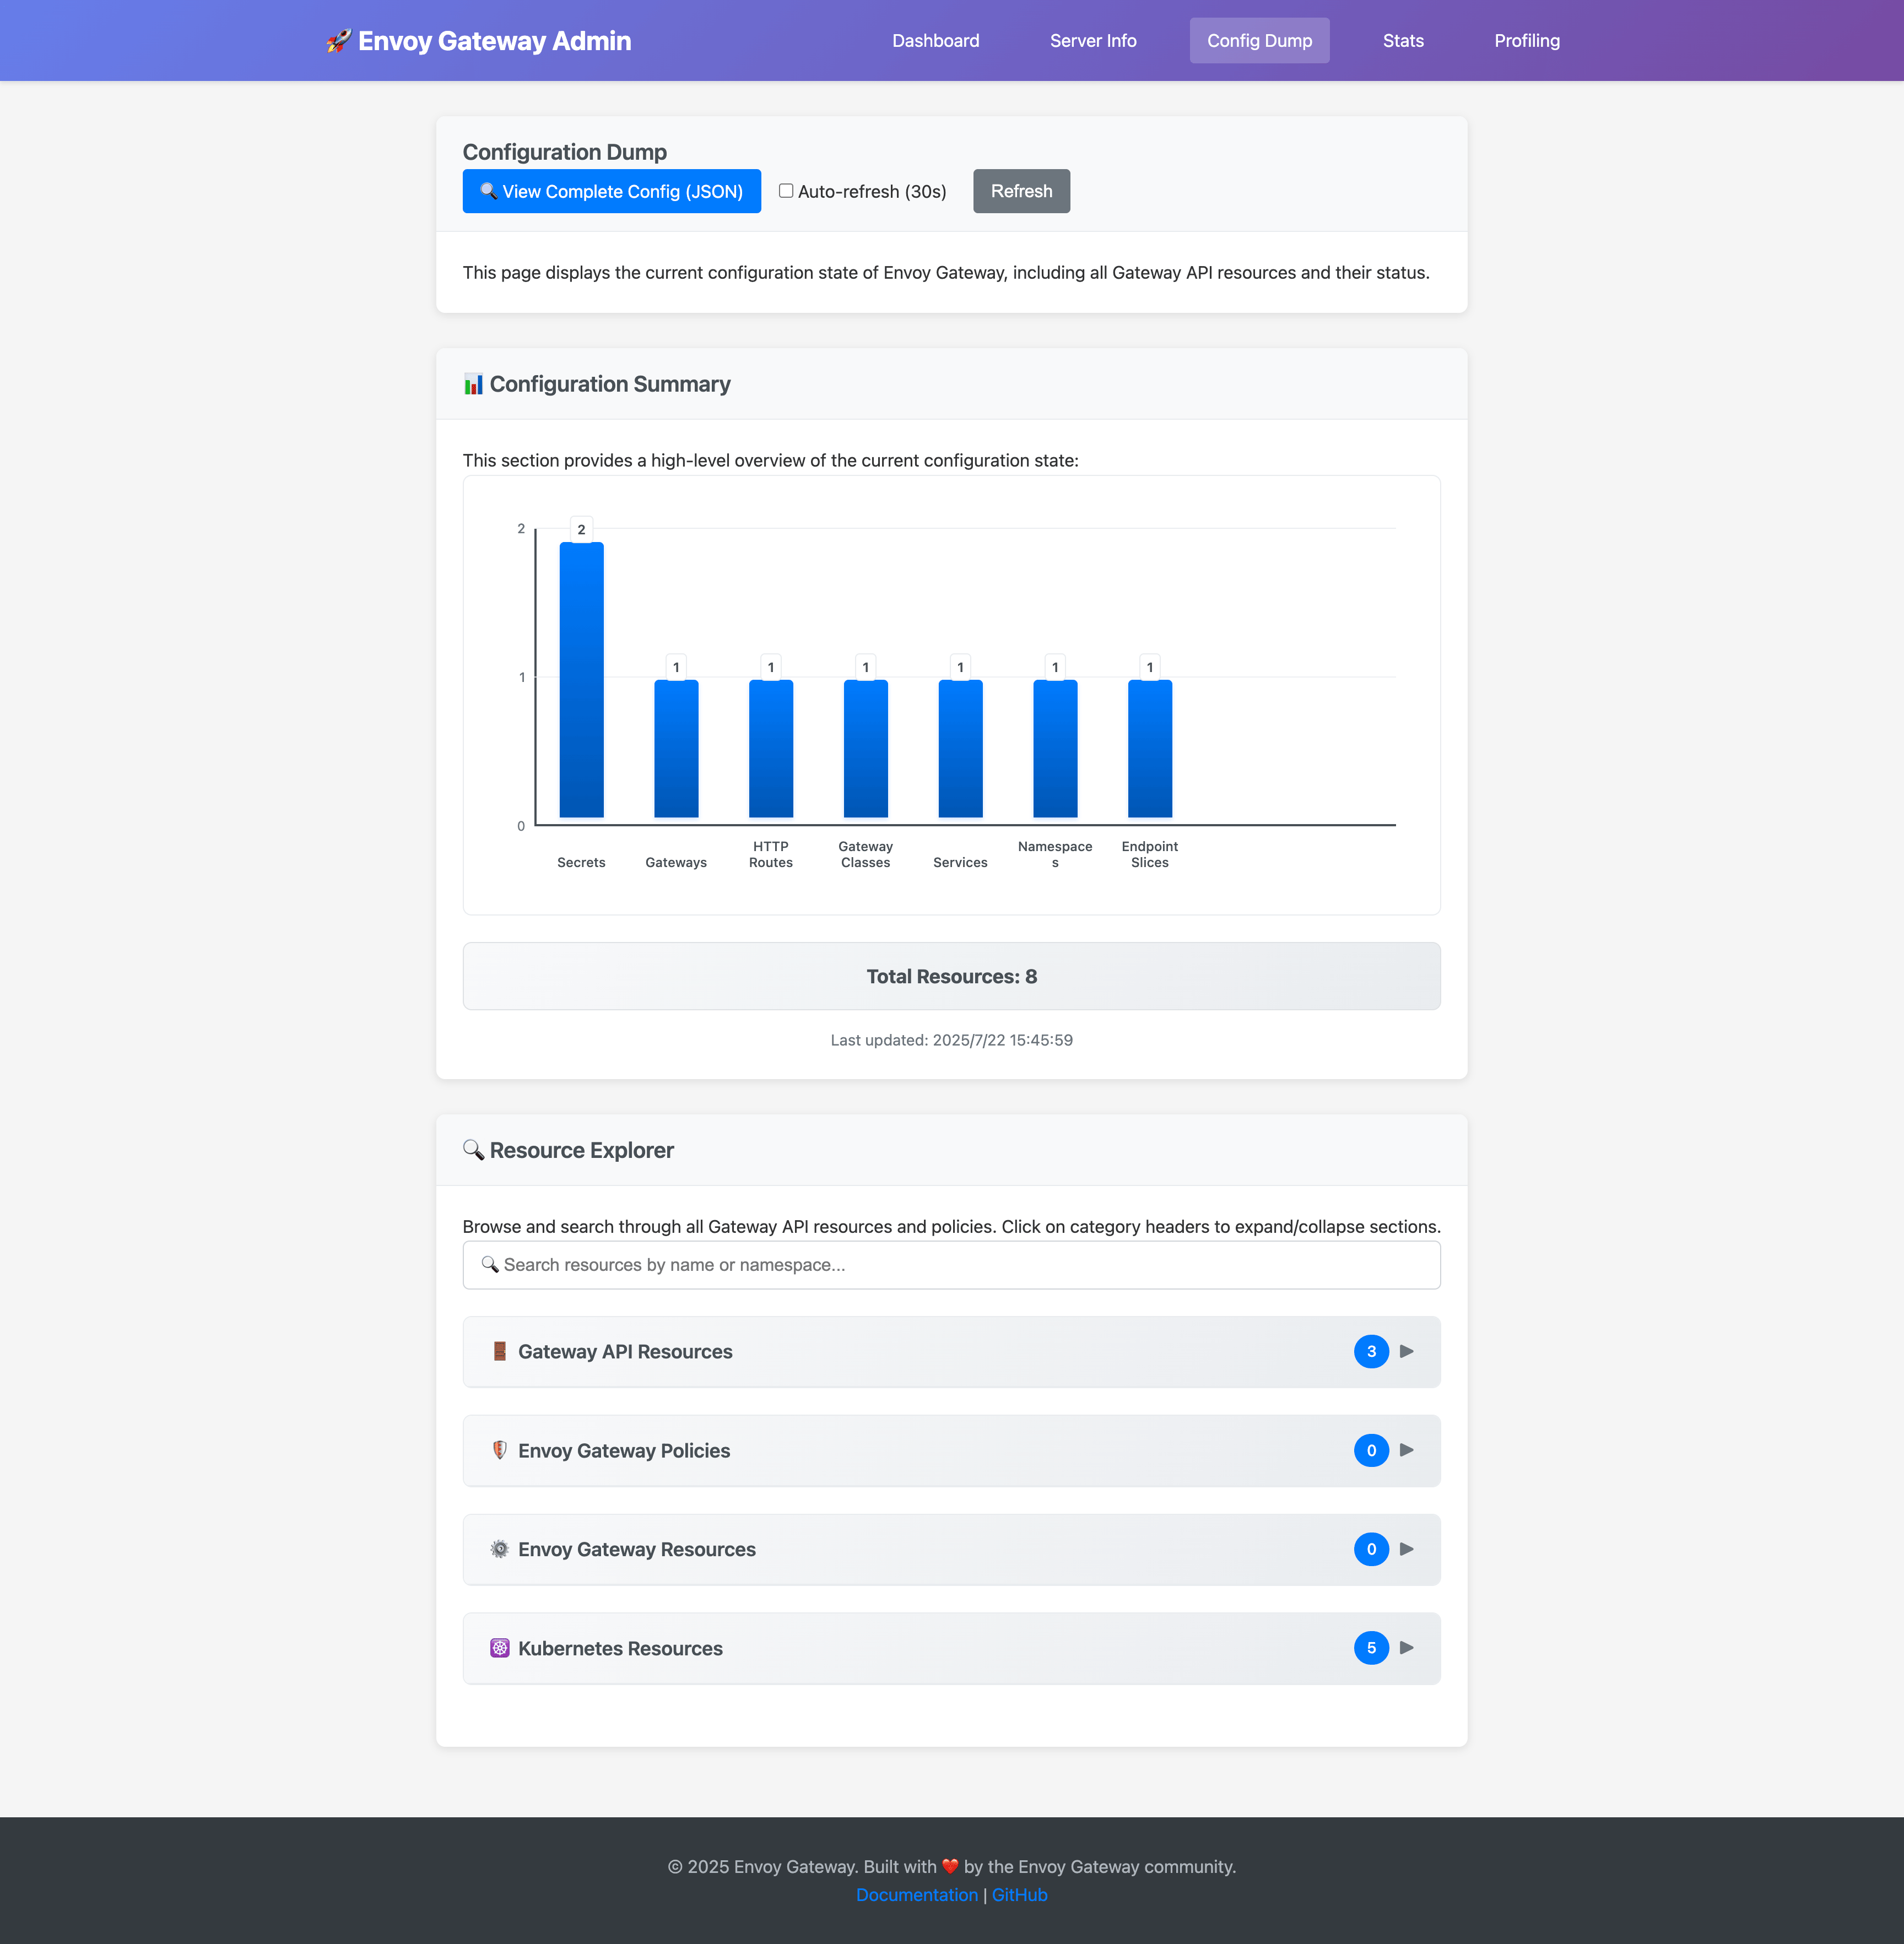Expand Kubernetes Resources section arrow
The width and height of the screenshot is (1904, 1944).
[x=1407, y=1648]
